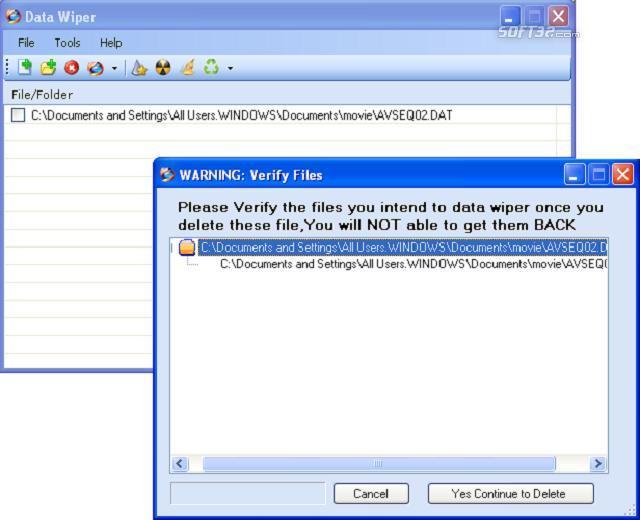
Task: Click the radiation symbol toolbar icon
Action: pyautogui.click(x=163, y=68)
